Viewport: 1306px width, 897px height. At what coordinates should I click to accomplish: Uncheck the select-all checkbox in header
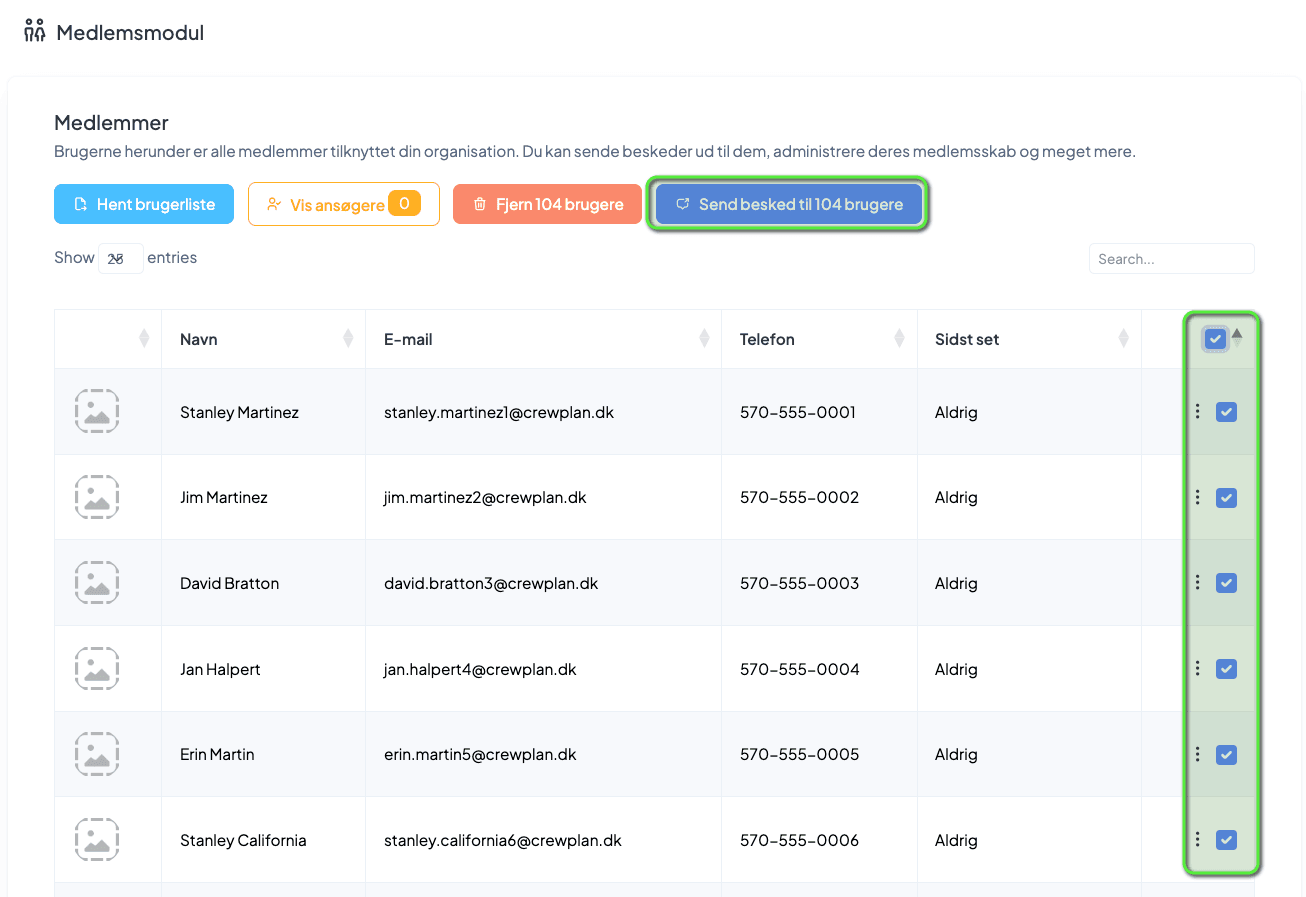1215,340
